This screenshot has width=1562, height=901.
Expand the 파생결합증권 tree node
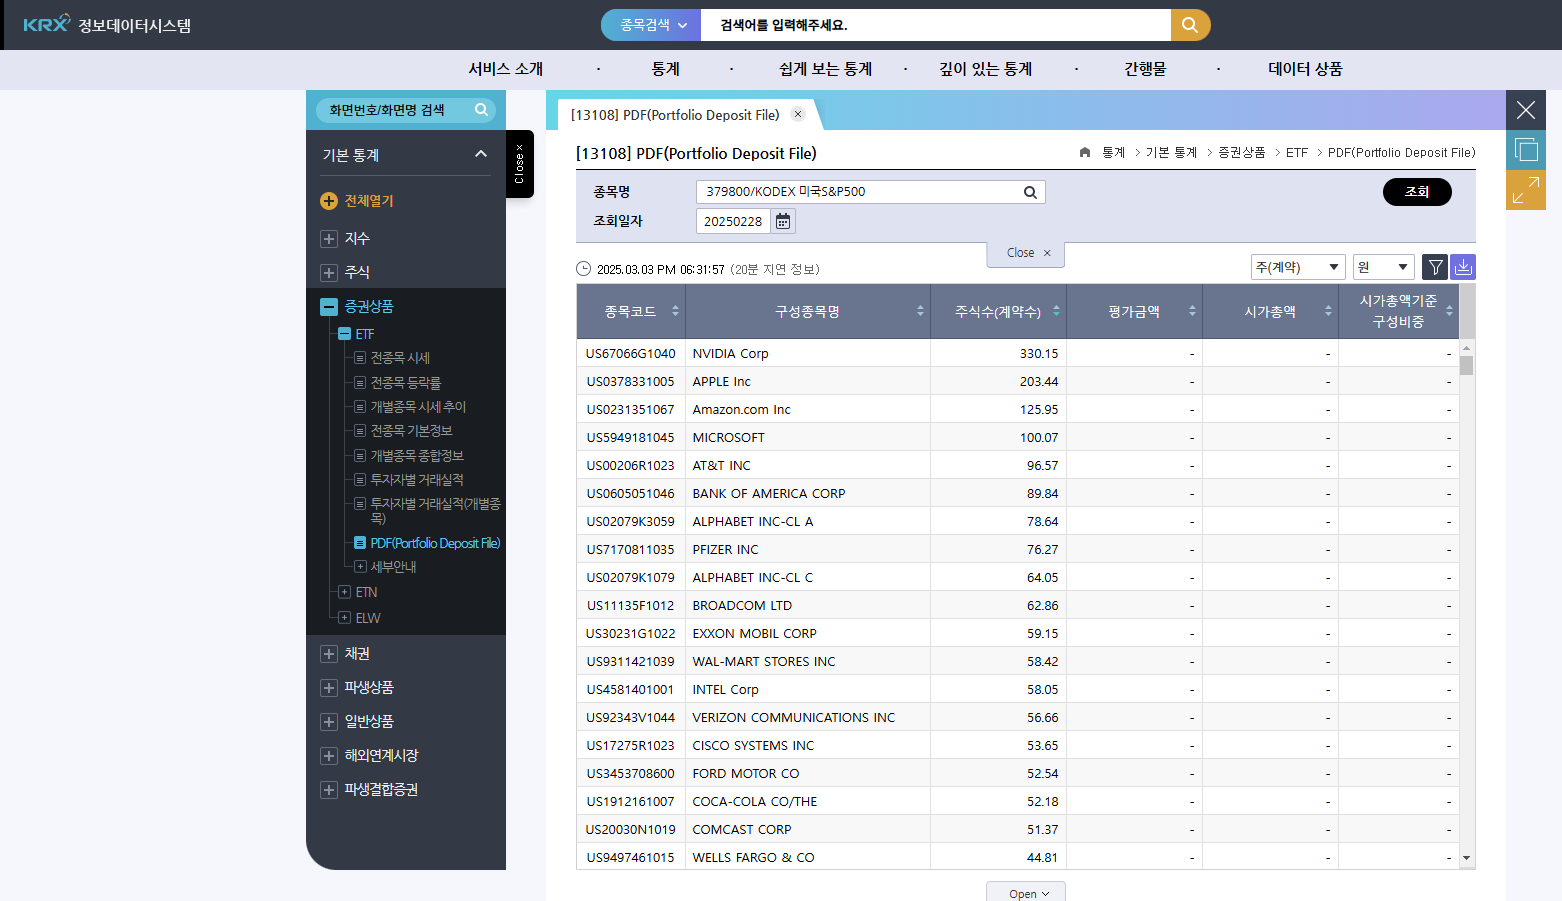click(329, 790)
